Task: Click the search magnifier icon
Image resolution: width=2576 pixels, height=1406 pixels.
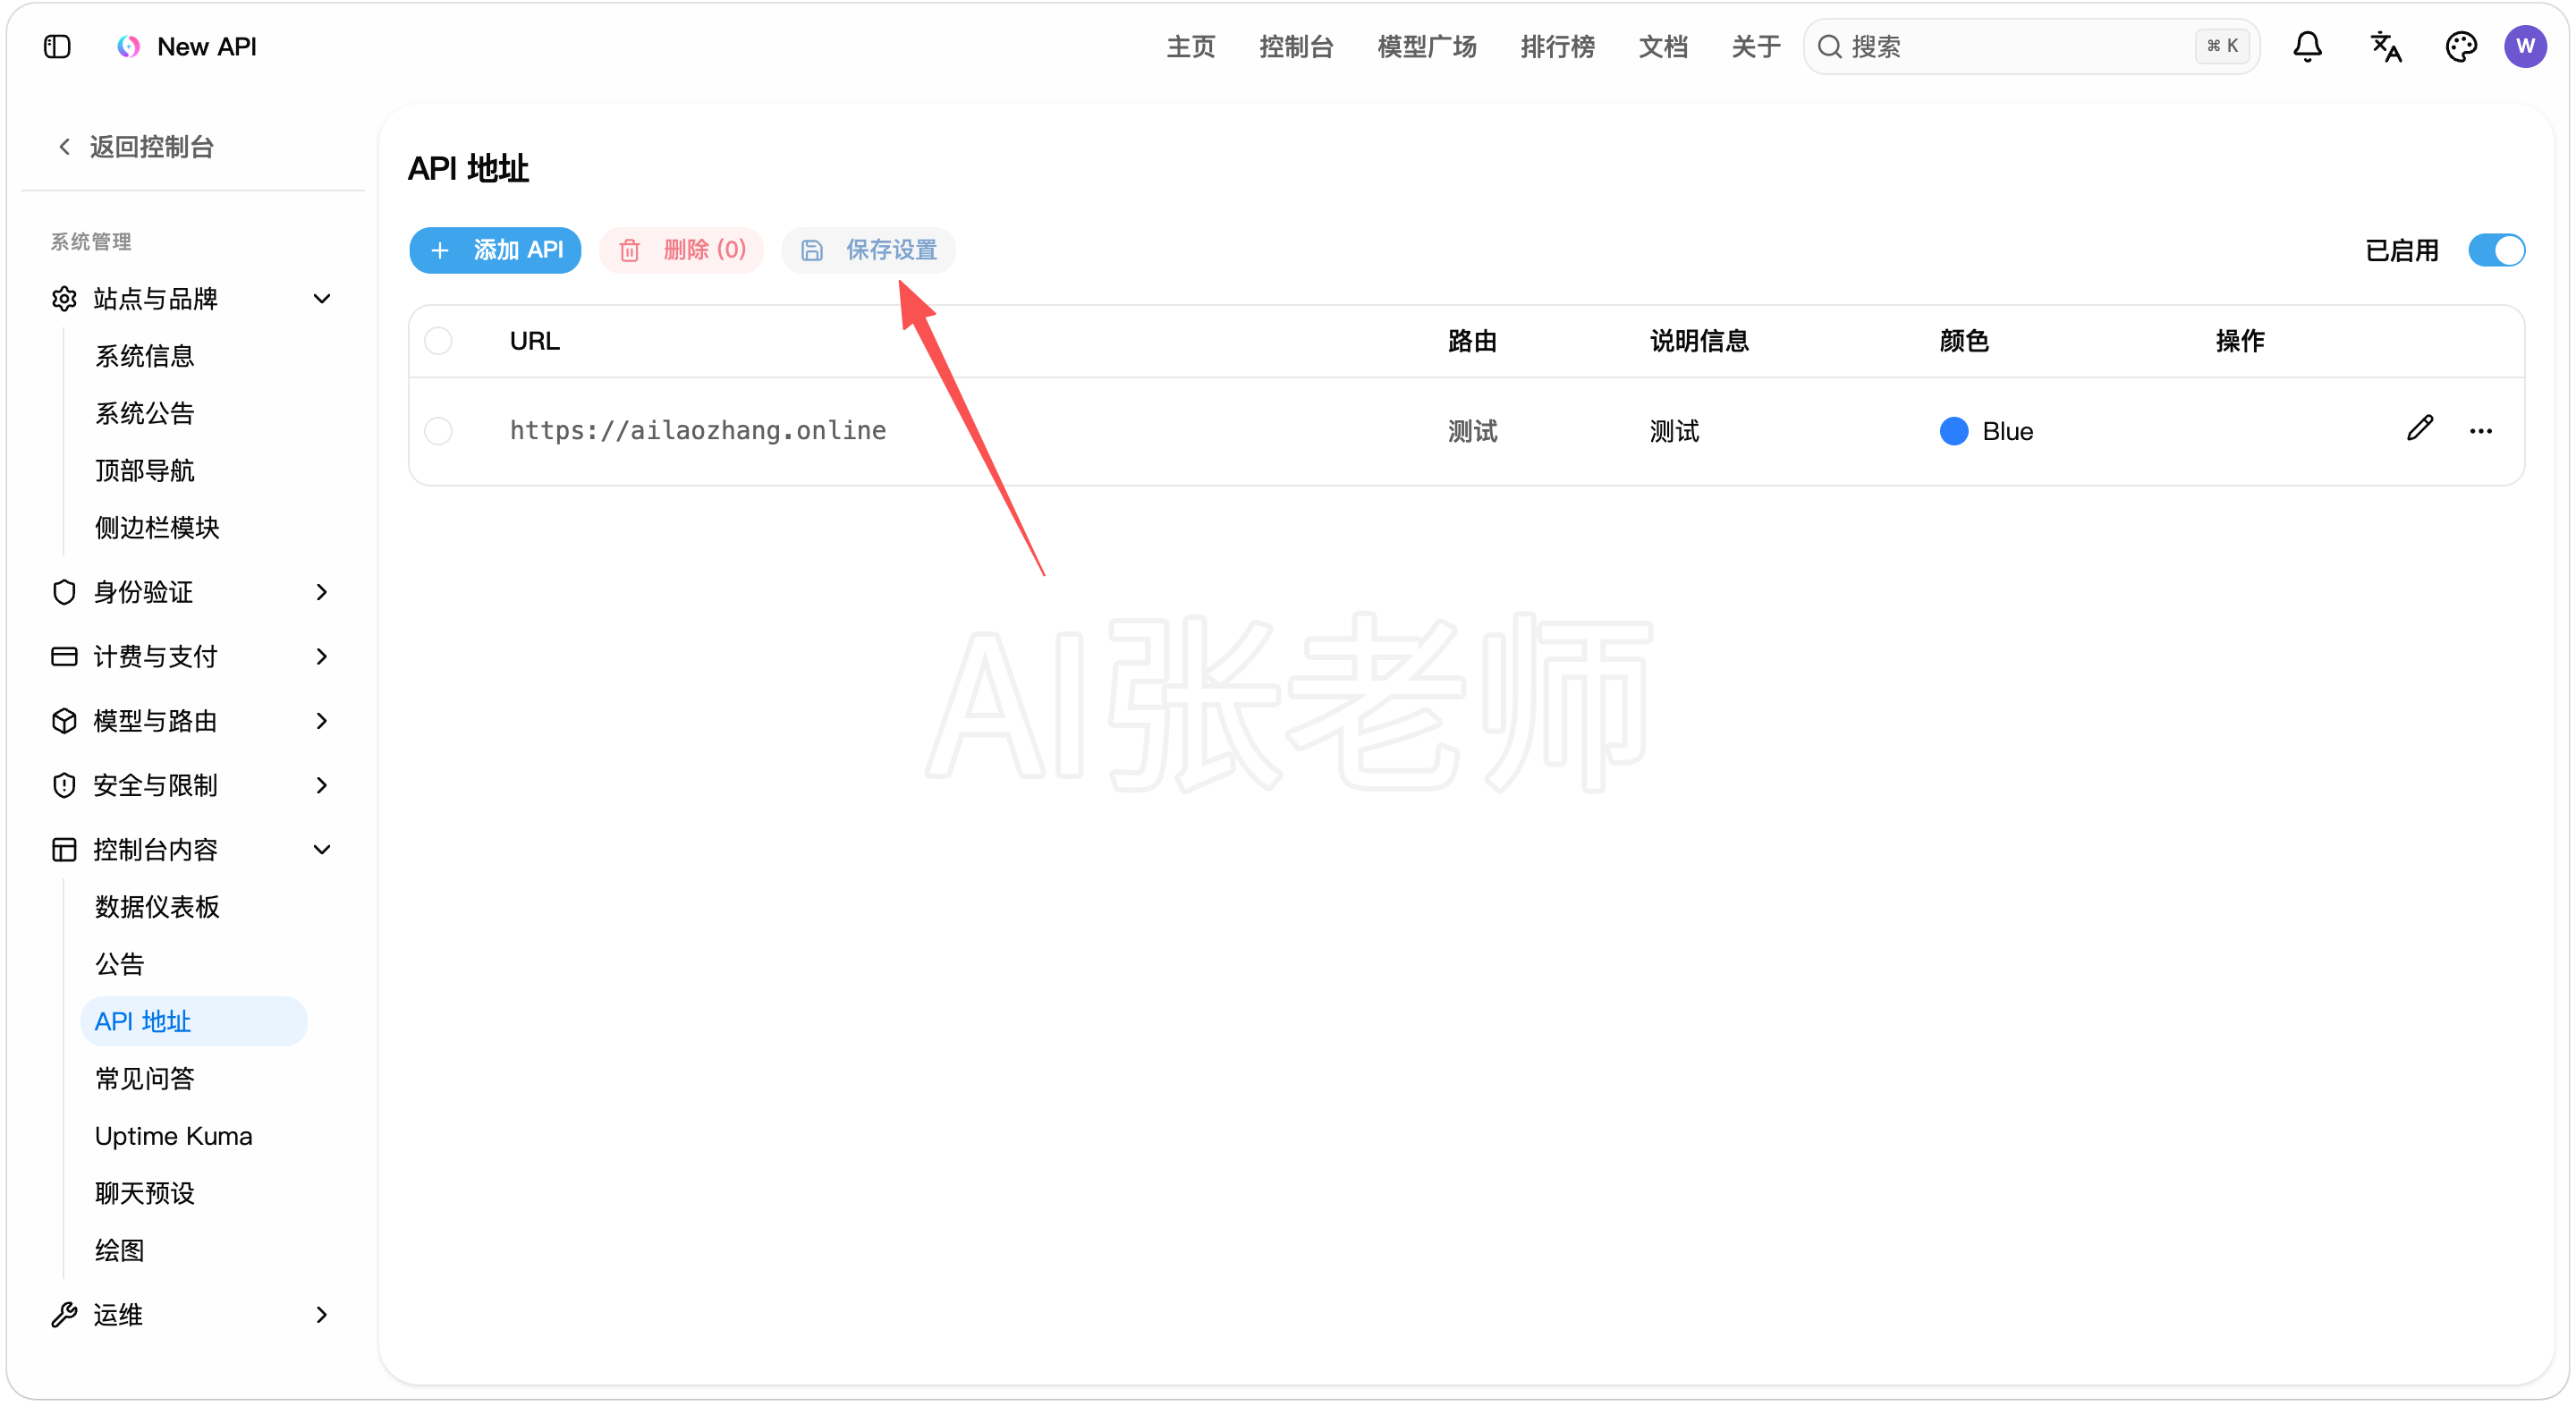Action: point(1829,47)
